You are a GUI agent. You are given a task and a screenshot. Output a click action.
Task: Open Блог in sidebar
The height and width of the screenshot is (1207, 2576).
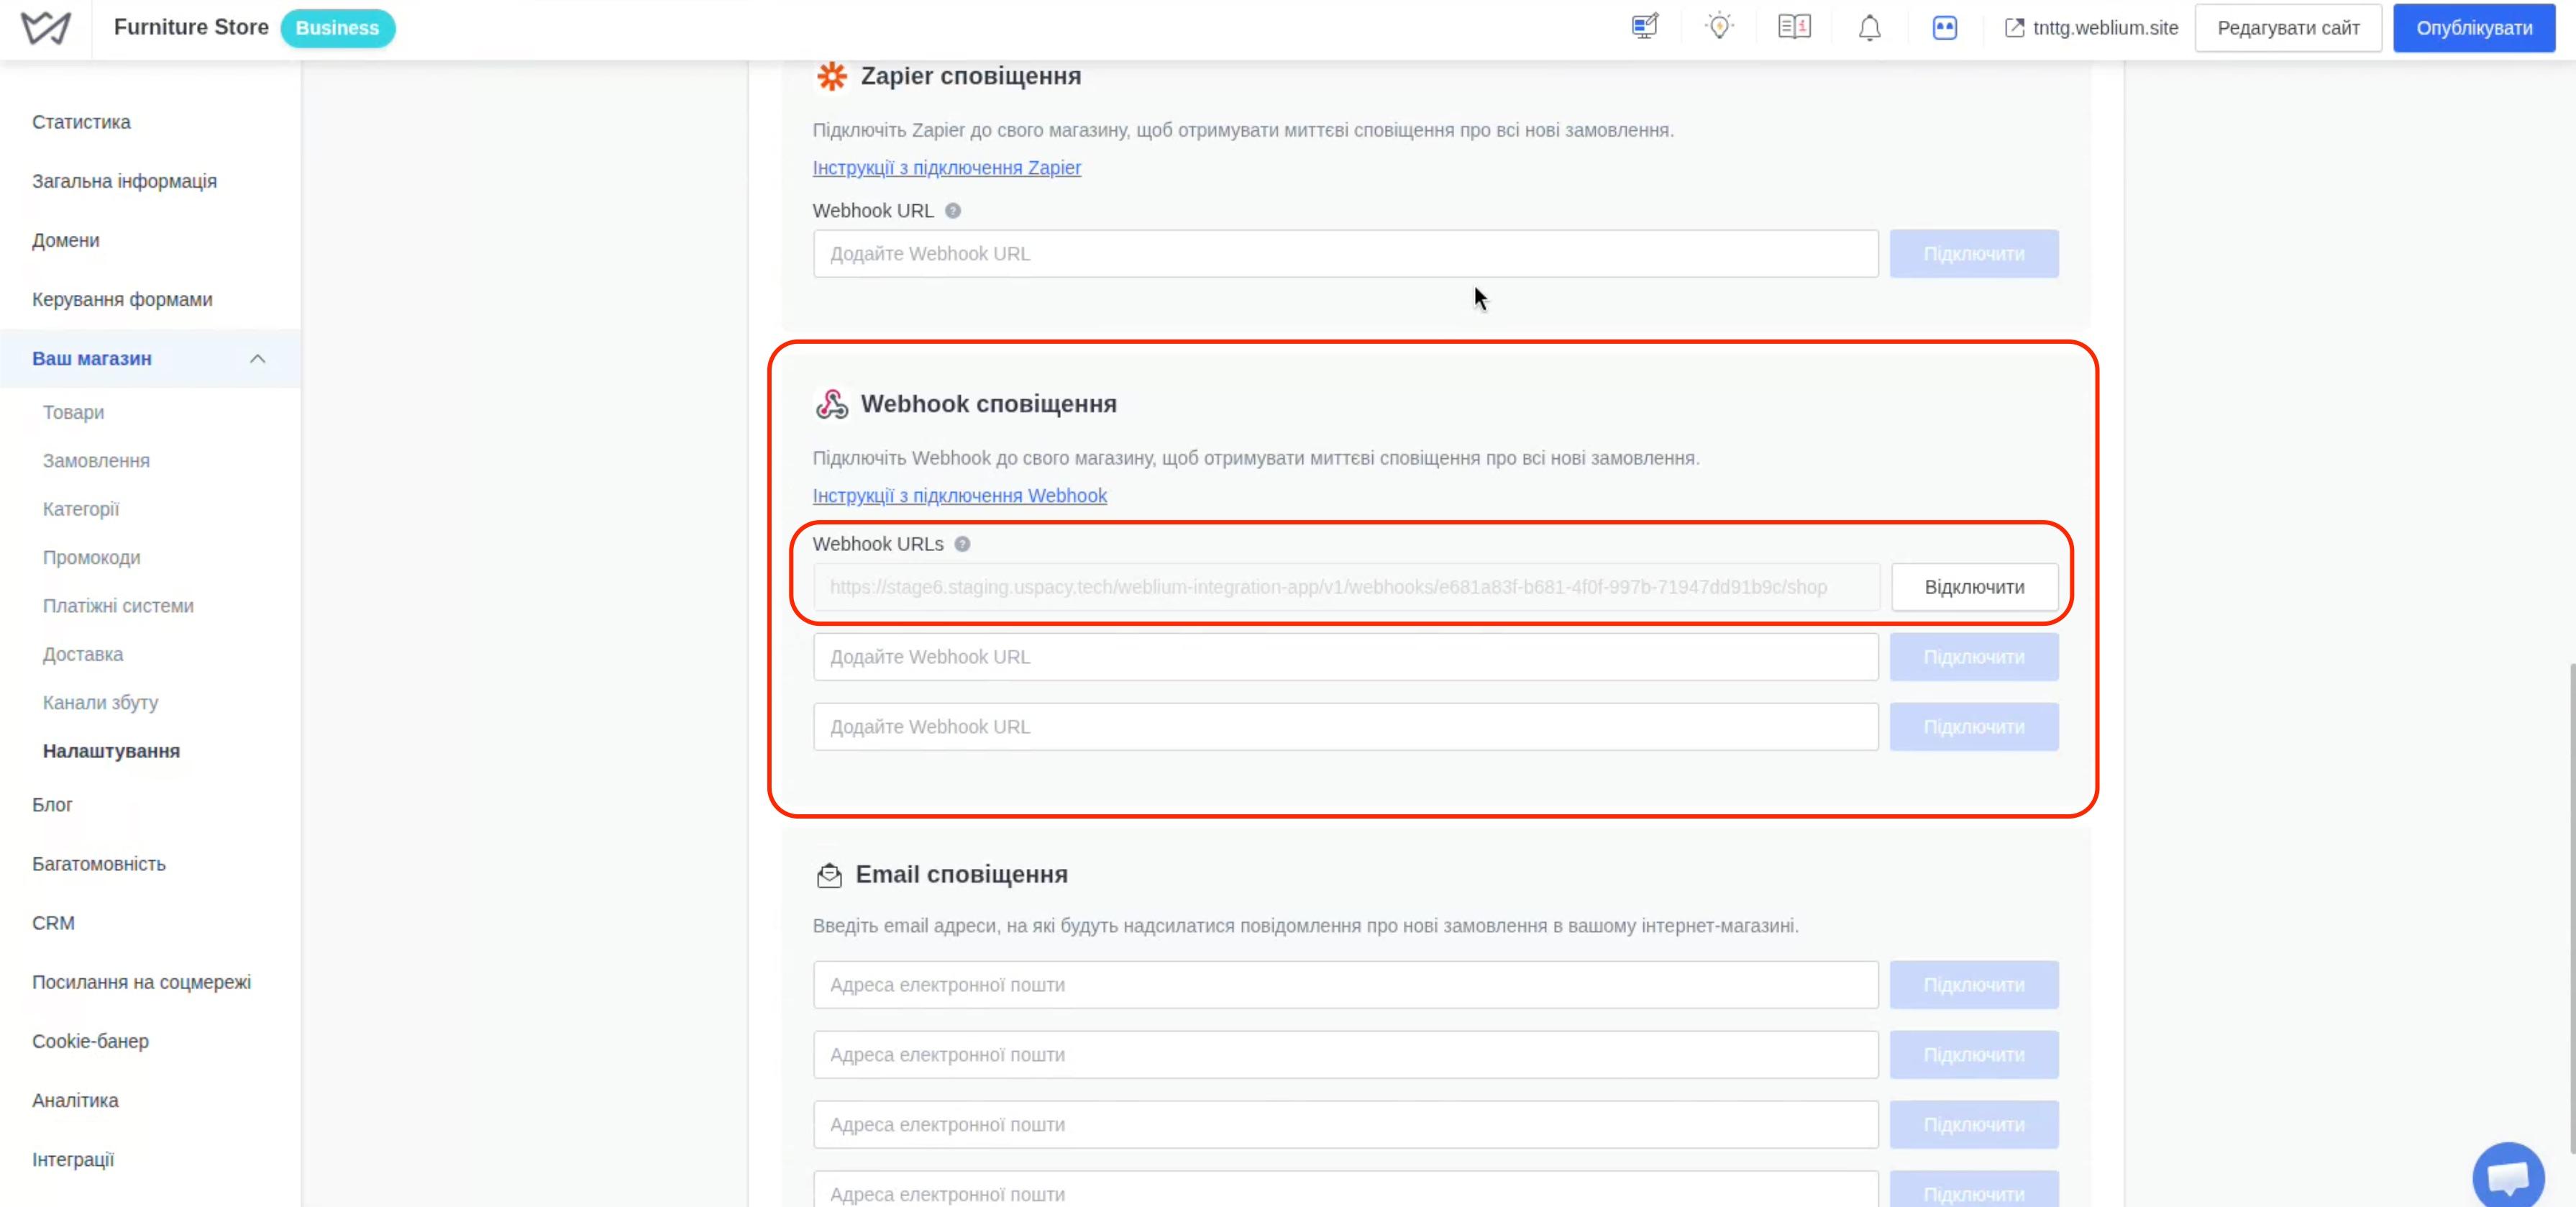coord(52,805)
